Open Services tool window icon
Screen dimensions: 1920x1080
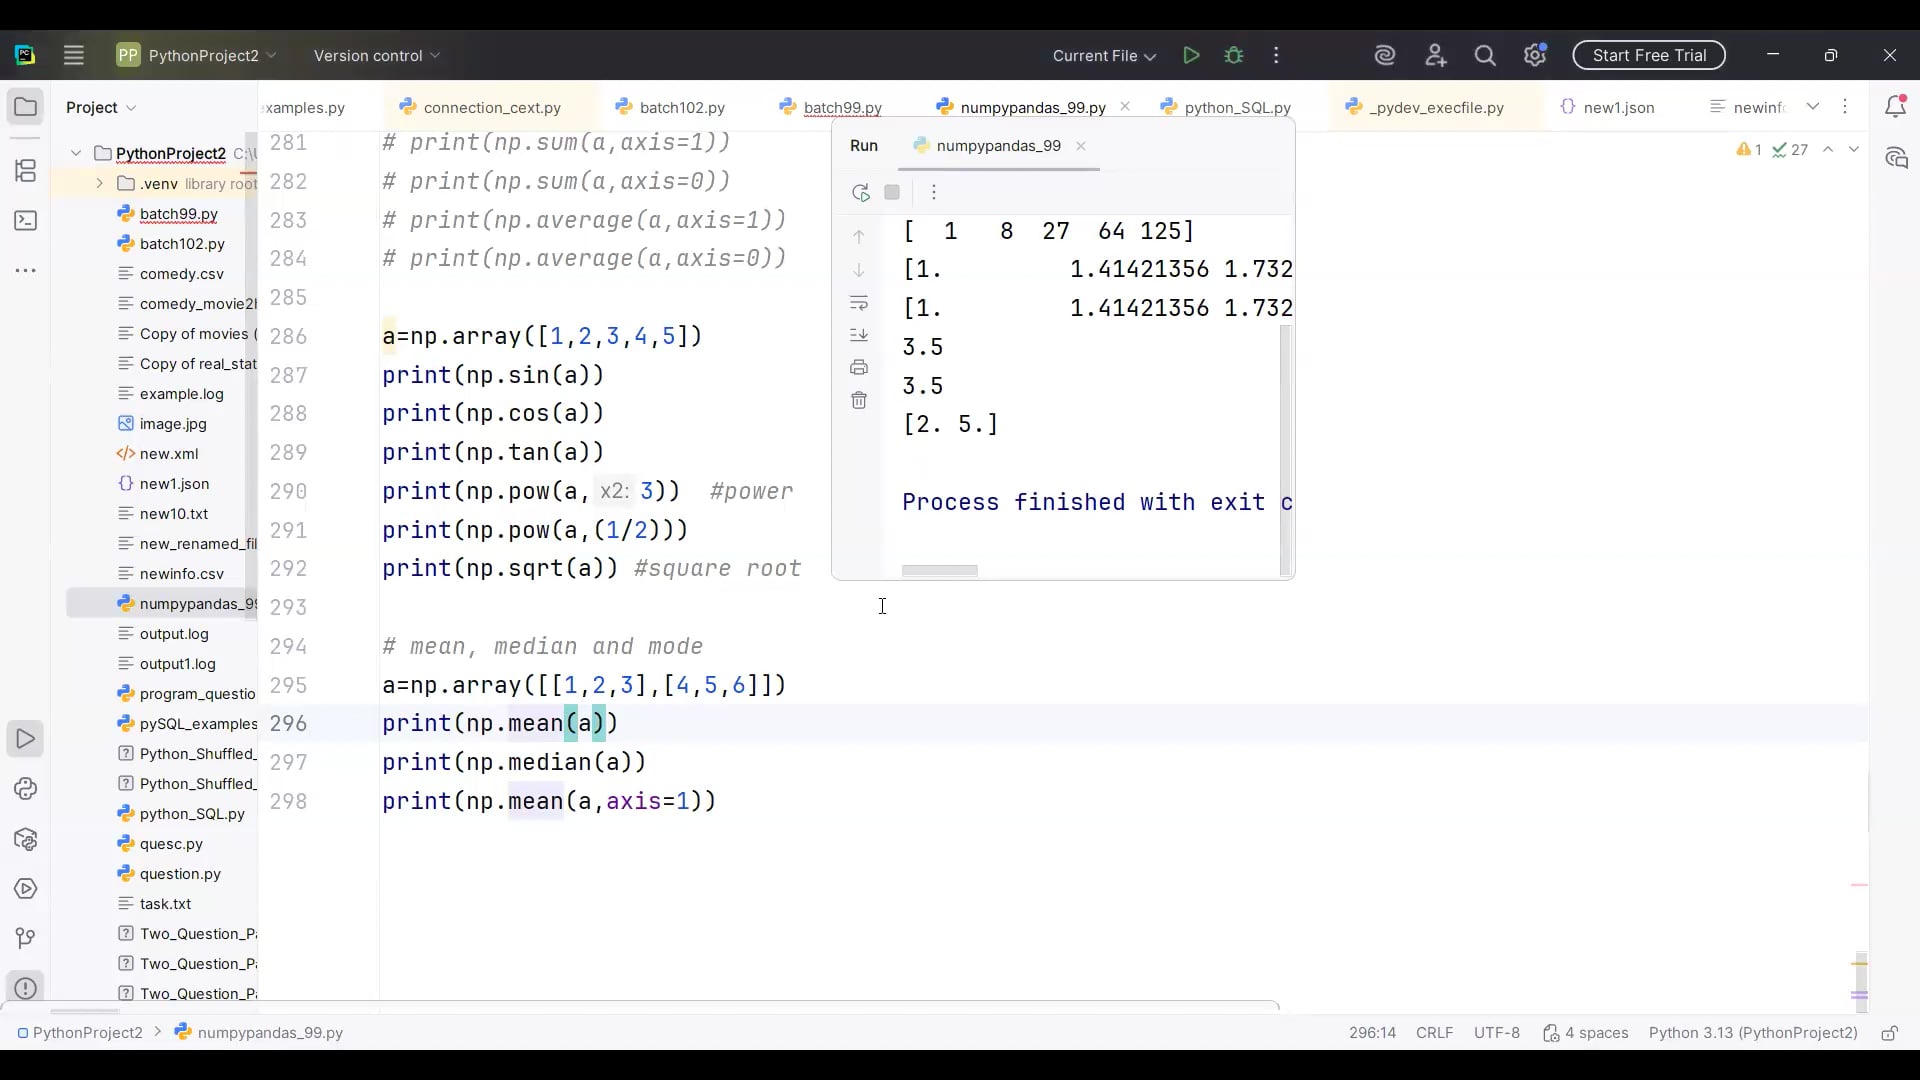(26, 889)
